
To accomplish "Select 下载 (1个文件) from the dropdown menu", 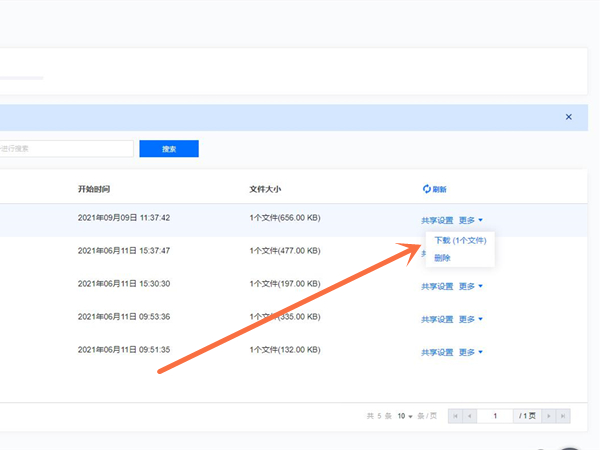I will pos(460,240).
